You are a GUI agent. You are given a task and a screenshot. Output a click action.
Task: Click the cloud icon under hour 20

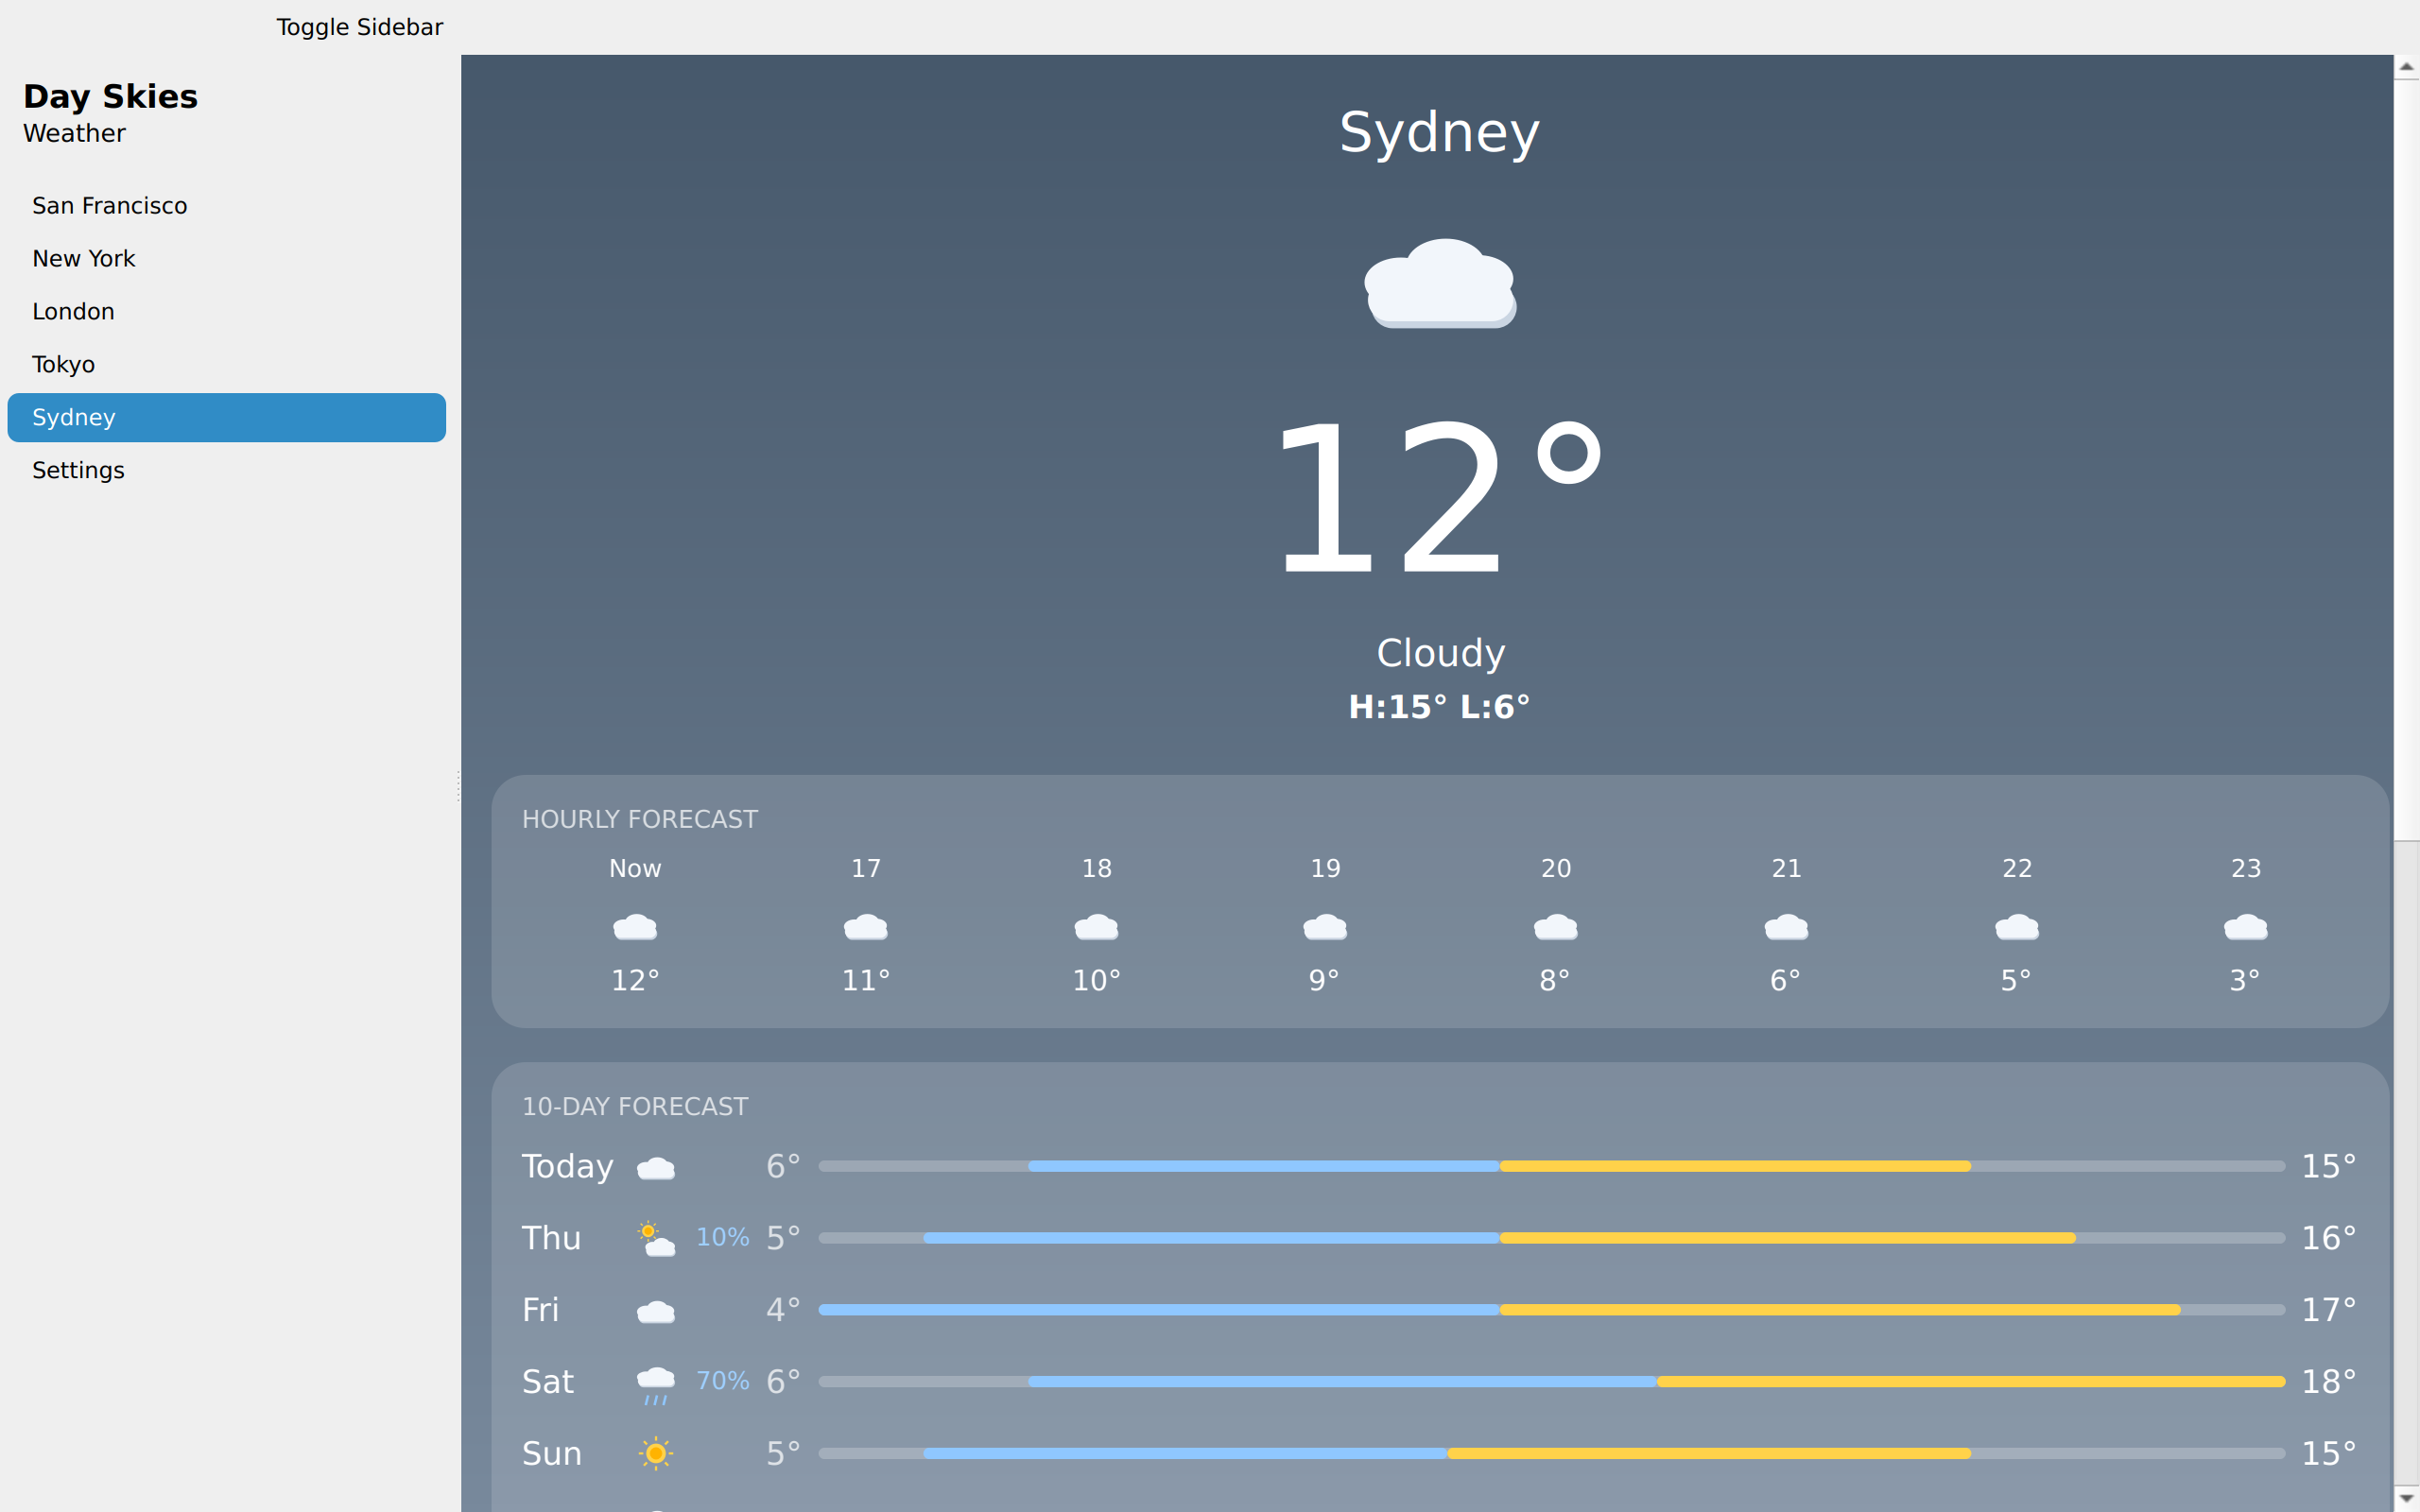(1556, 927)
